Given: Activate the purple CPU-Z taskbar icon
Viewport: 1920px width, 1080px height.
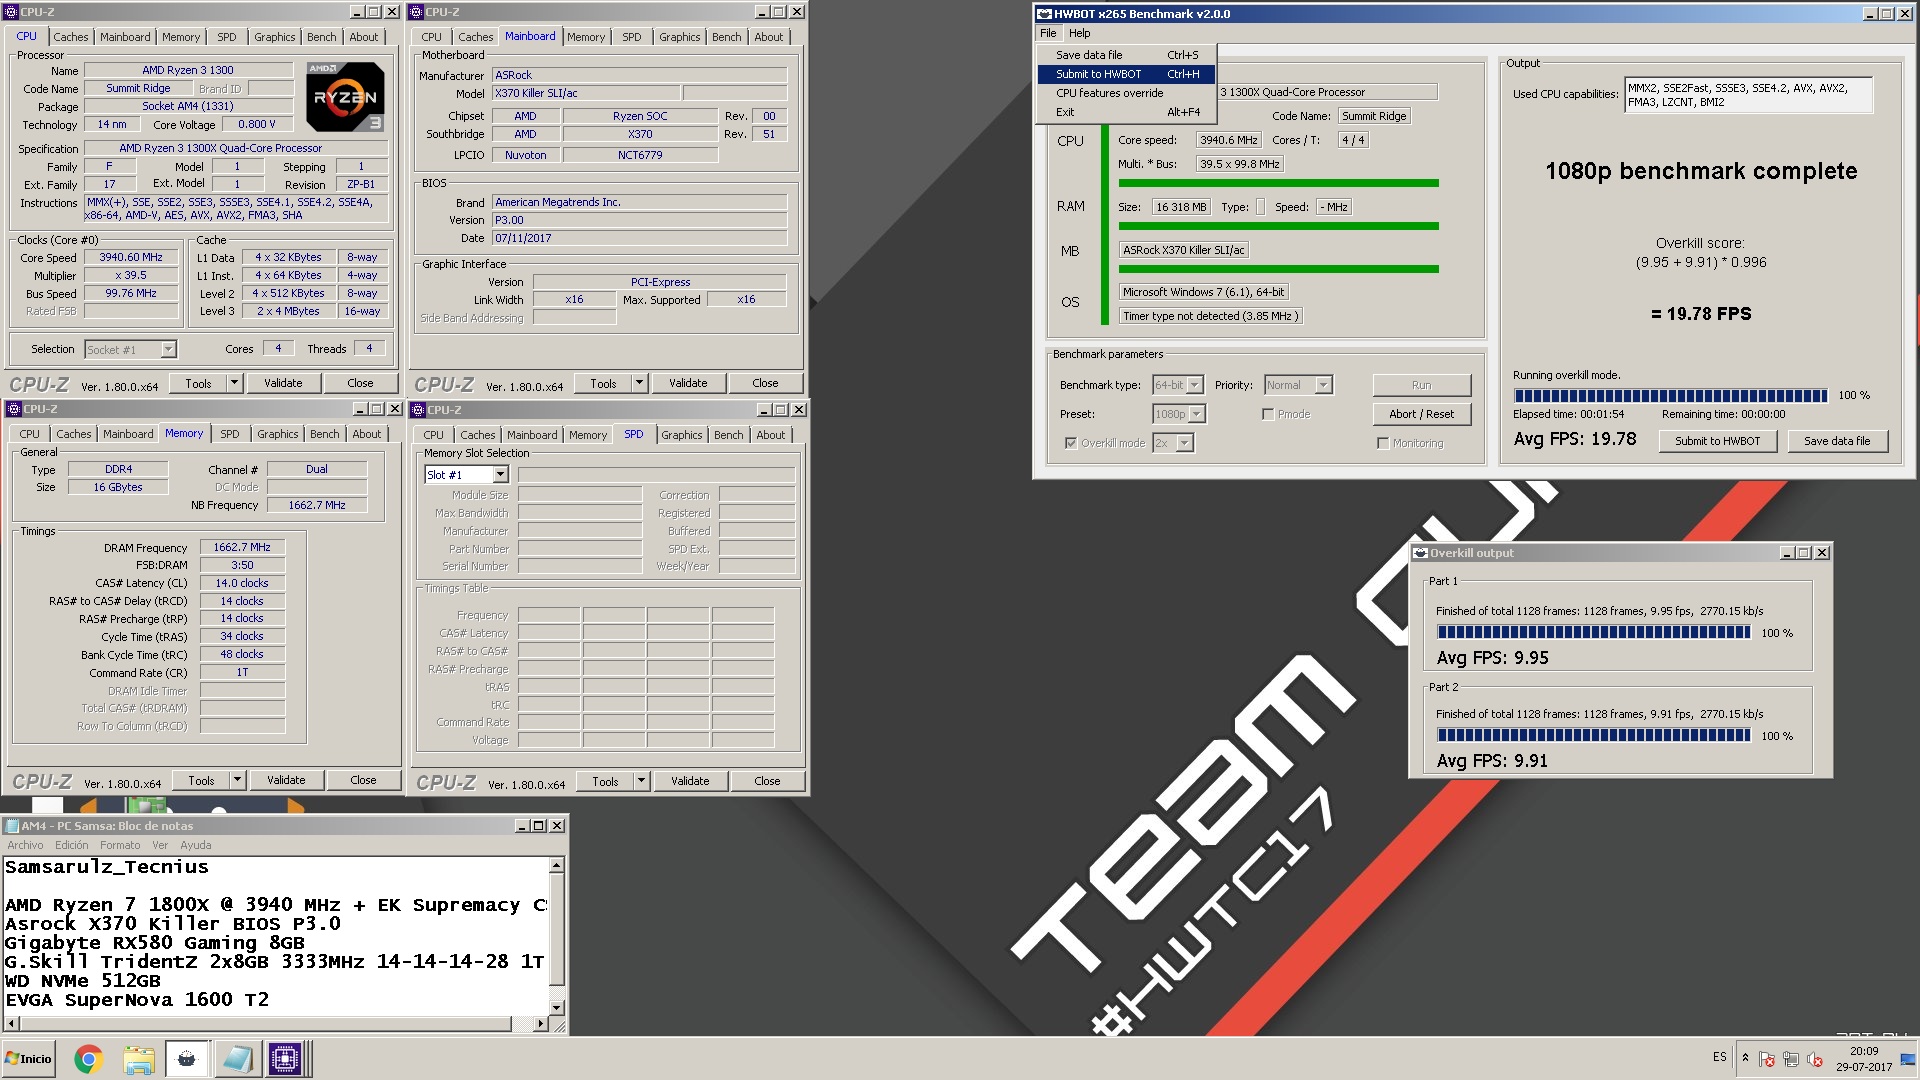Looking at the screenshot, I should tap(285, 1059).
